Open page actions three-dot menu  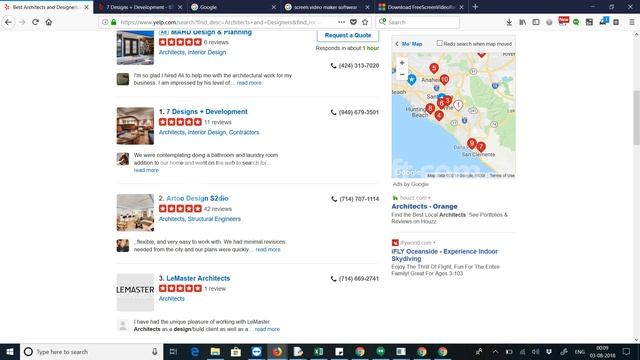(342, 22)
